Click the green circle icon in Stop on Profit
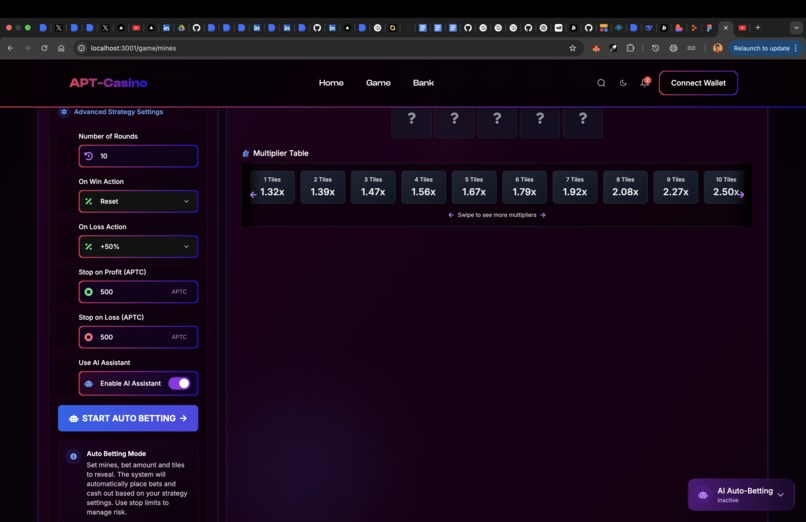Image resolution: width=806 pixels, height=522 pixels. click(89, 291)
